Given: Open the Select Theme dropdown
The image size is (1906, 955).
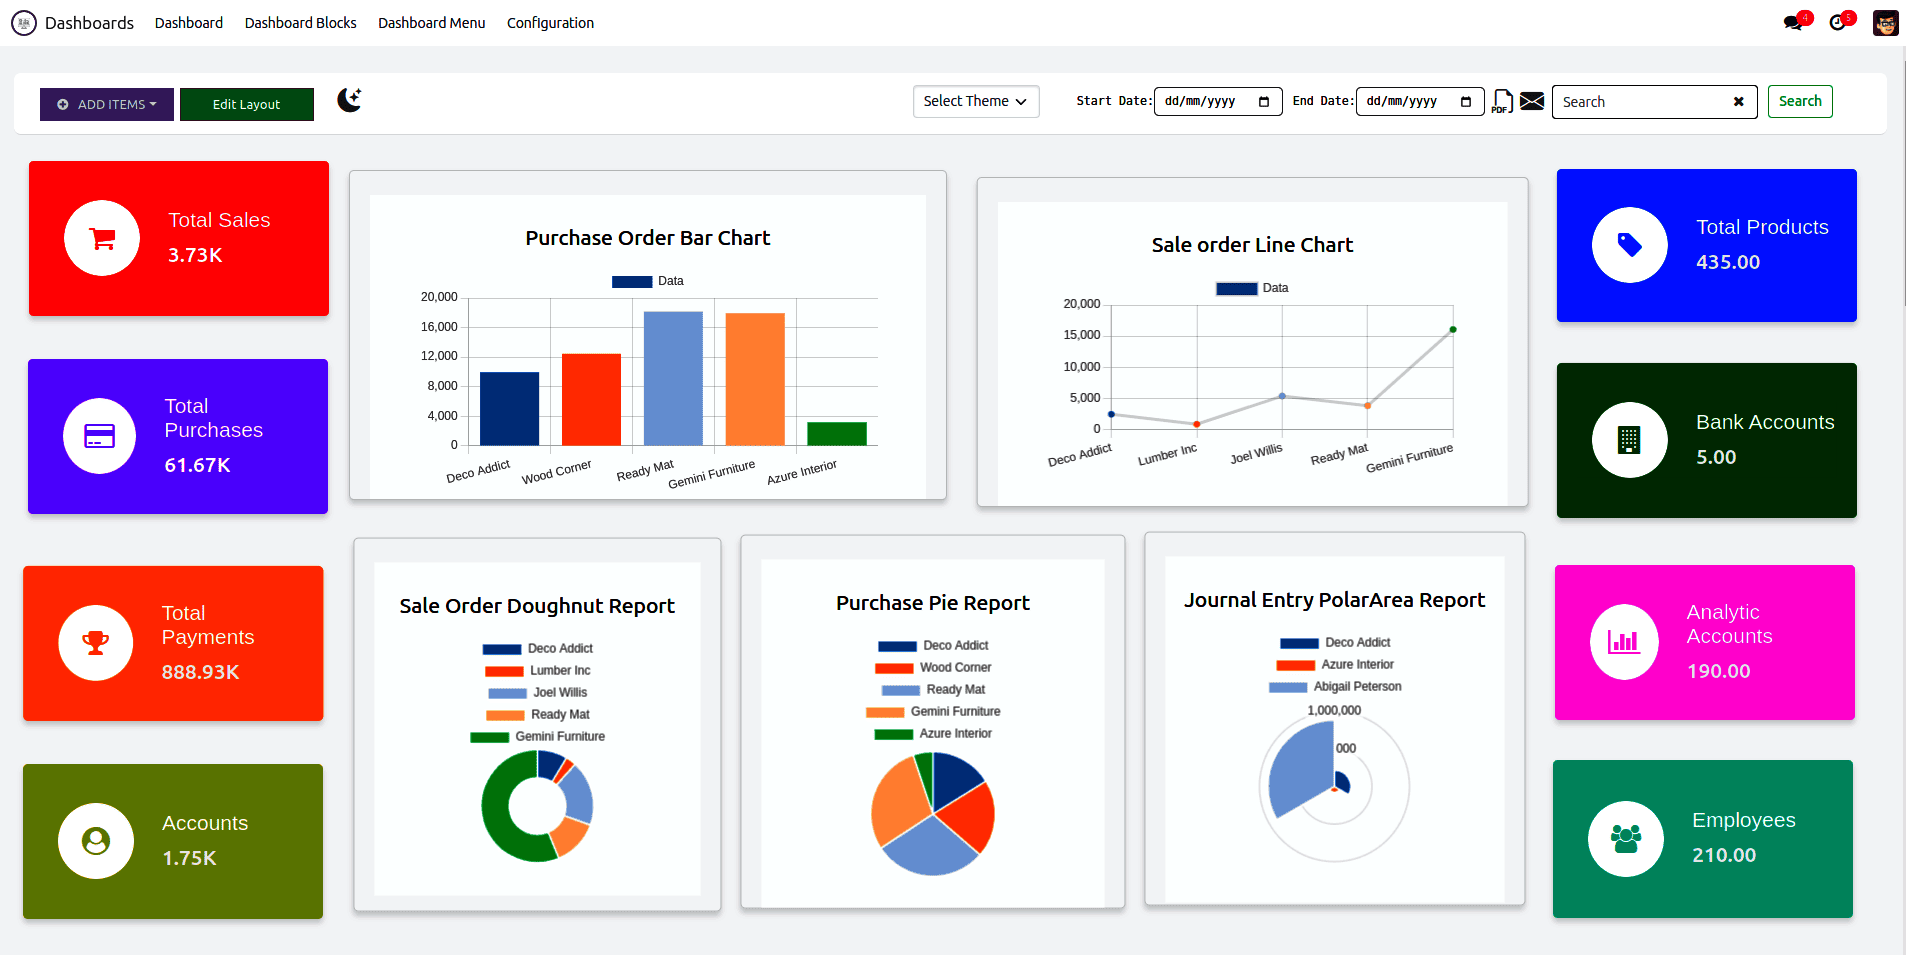Looking at the screenshot, I should [975, 101].
